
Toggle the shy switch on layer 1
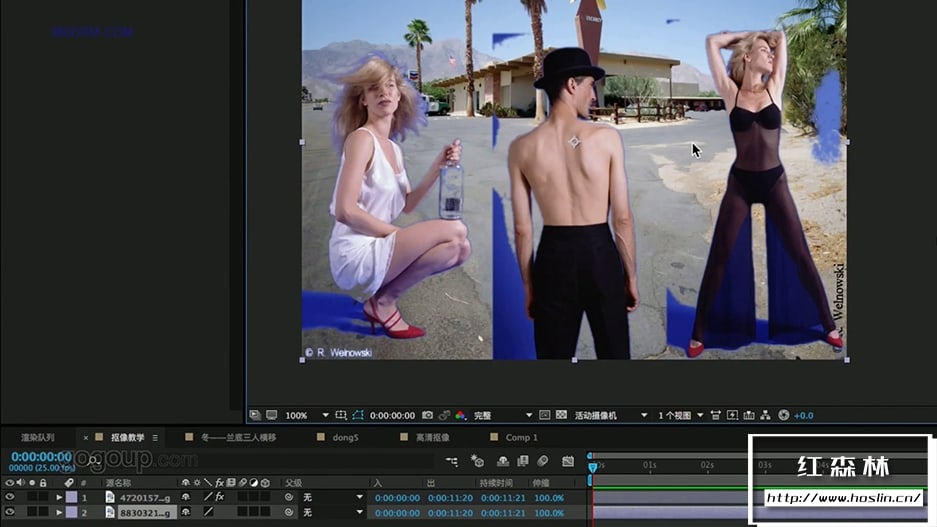(x=186, y=497)
